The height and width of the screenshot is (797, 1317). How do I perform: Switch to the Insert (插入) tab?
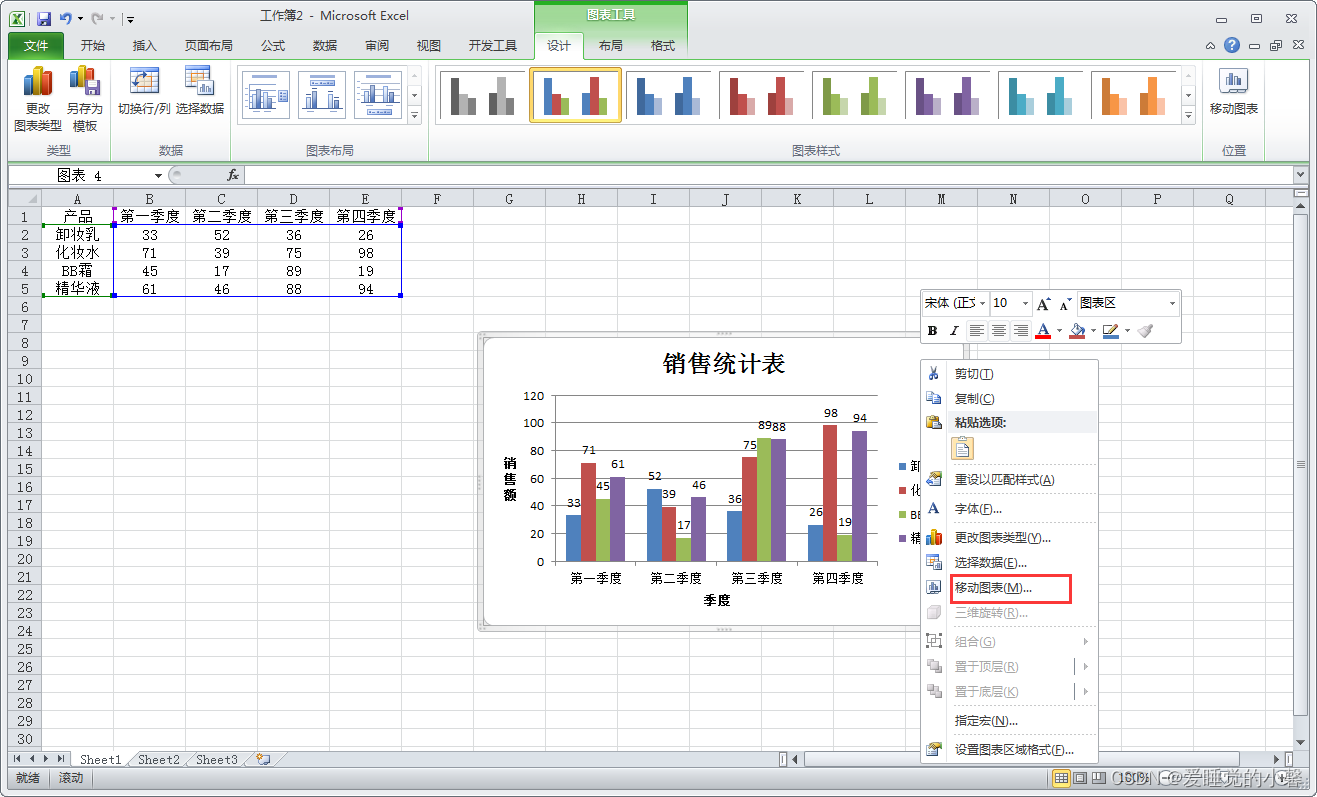click(x=145, y=45)
